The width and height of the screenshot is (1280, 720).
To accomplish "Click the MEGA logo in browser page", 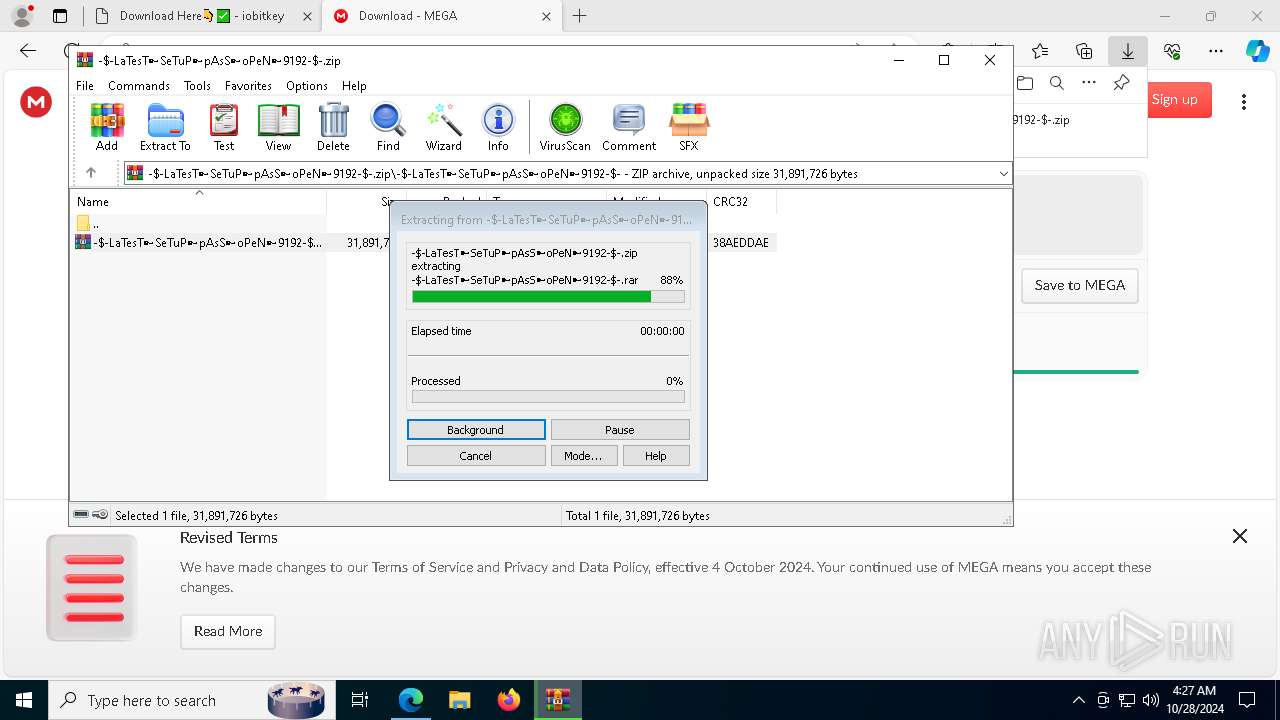I will coord(36,101).
